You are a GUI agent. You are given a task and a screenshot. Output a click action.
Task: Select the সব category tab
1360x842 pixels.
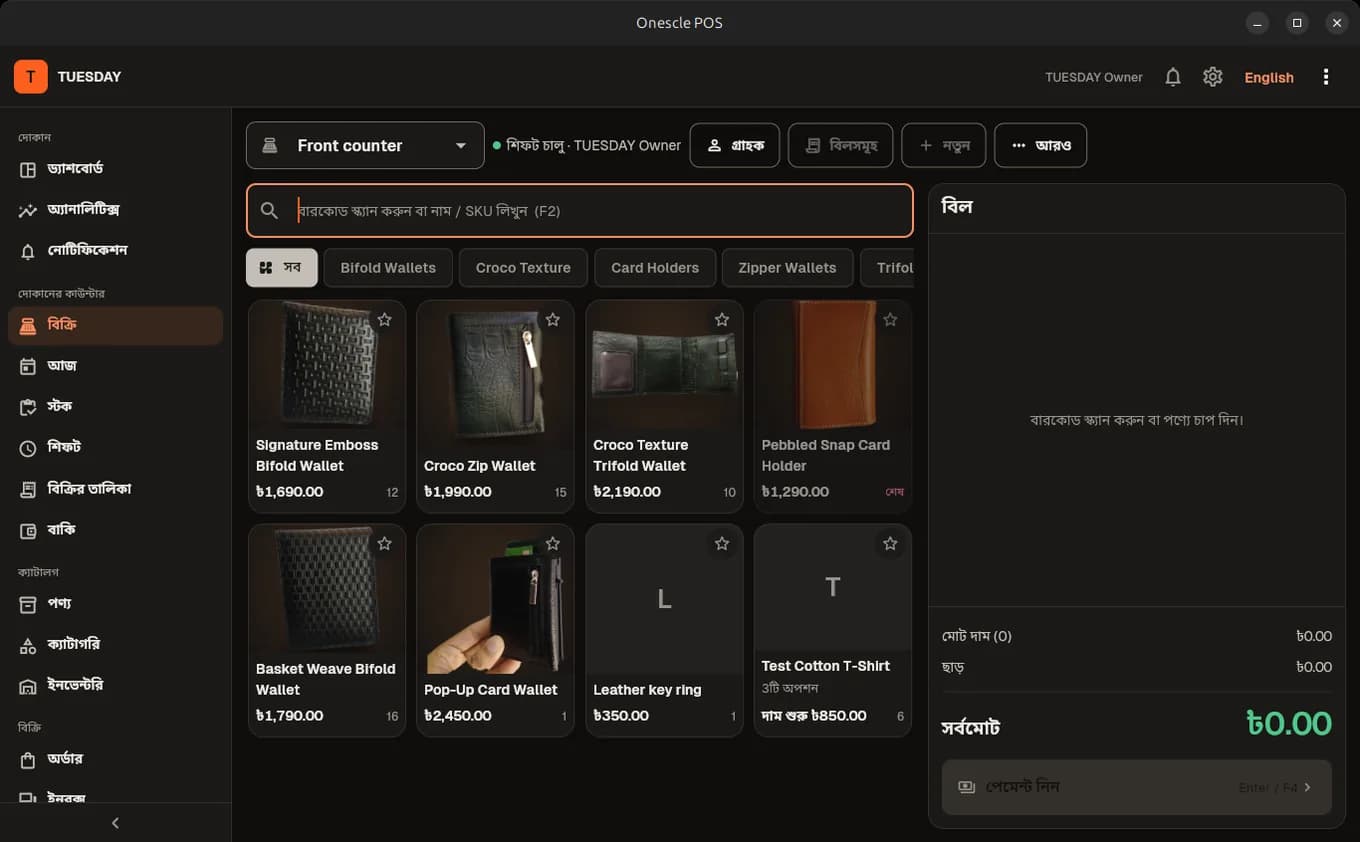(x=282, y=268)
